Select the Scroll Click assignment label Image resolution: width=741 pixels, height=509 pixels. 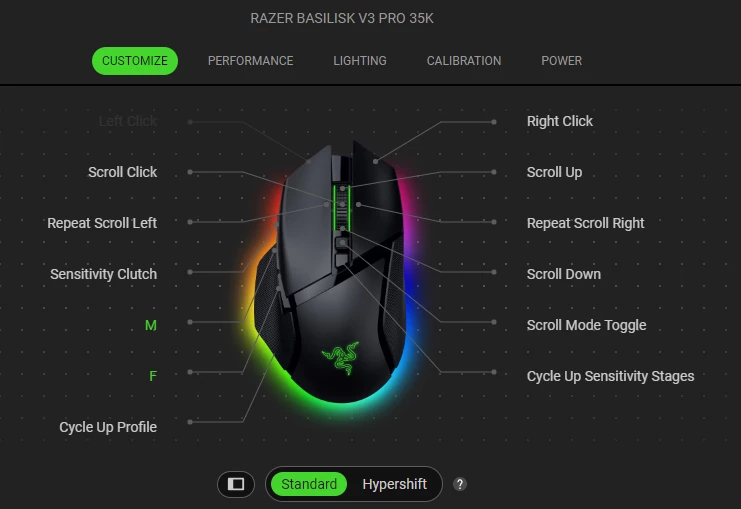122,172
